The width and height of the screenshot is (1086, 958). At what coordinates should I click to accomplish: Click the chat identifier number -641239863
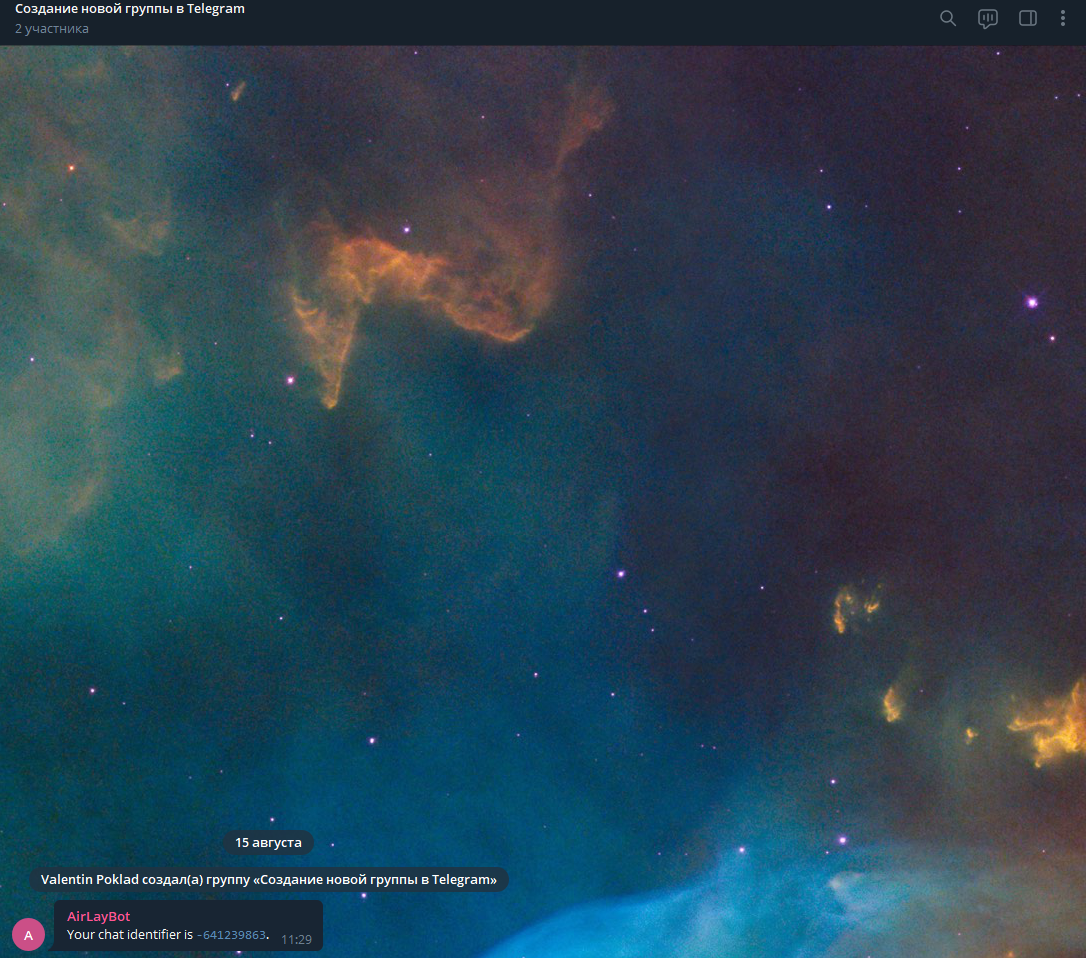tap(232, 935)
